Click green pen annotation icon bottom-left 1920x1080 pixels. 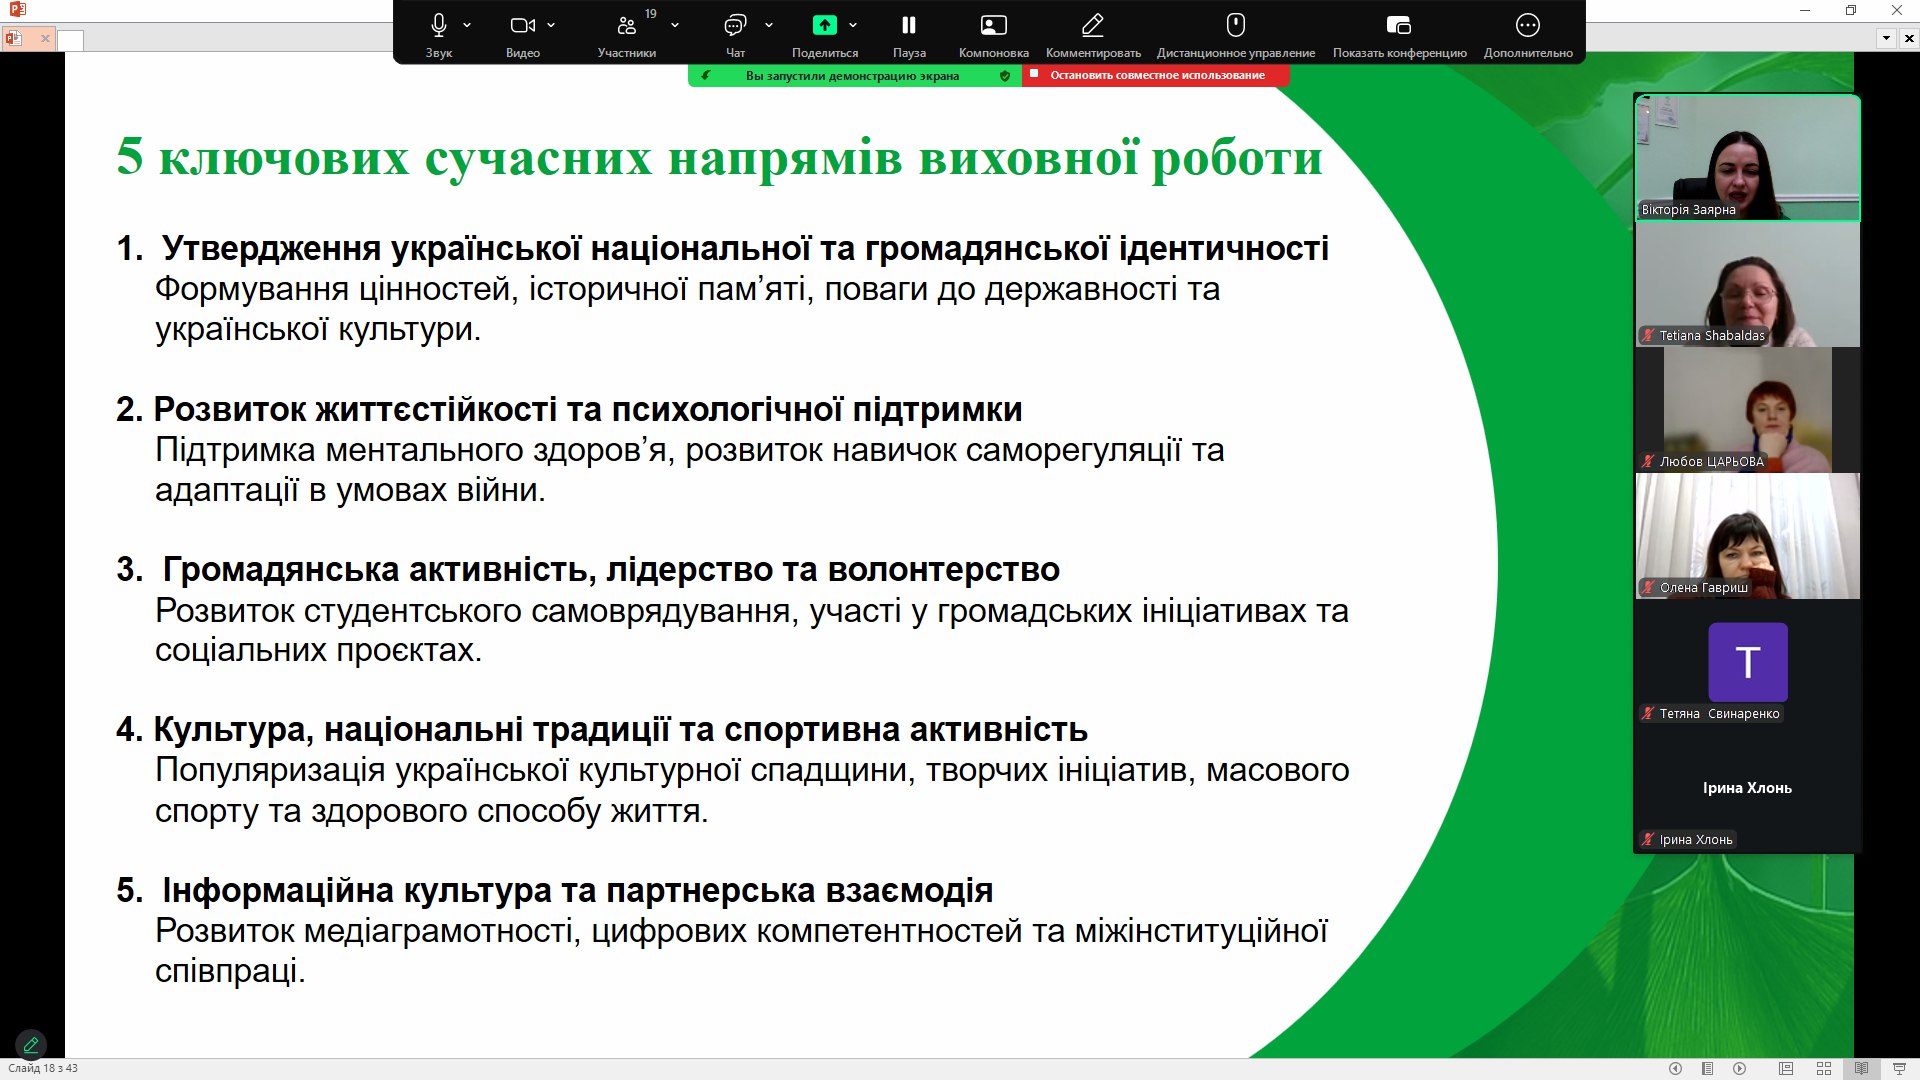pyautogui.click(x=31, y=1044)
